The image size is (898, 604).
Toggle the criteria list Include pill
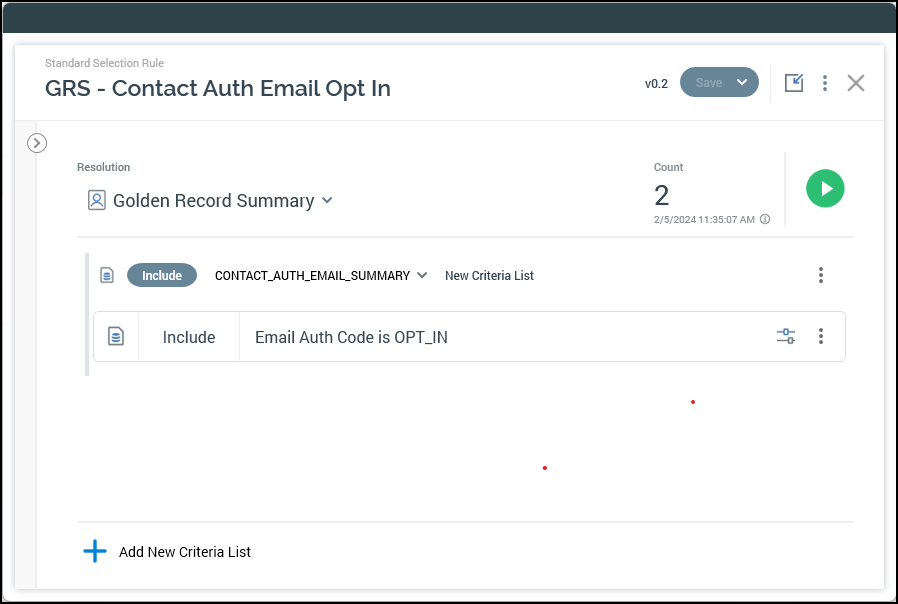[x=162, y=275]
